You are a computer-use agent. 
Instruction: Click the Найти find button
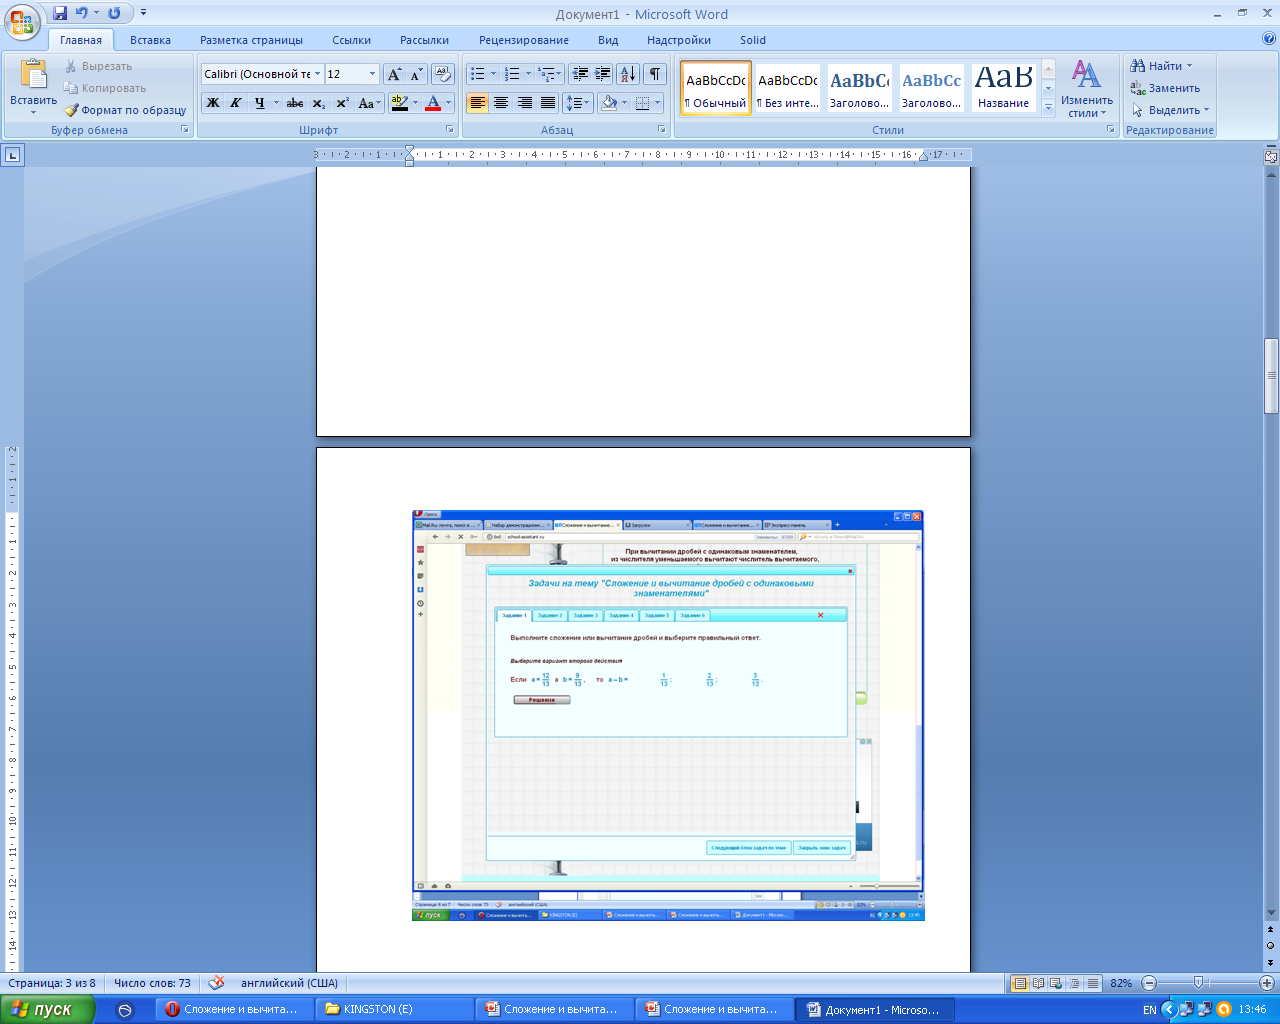(1162, 66)
